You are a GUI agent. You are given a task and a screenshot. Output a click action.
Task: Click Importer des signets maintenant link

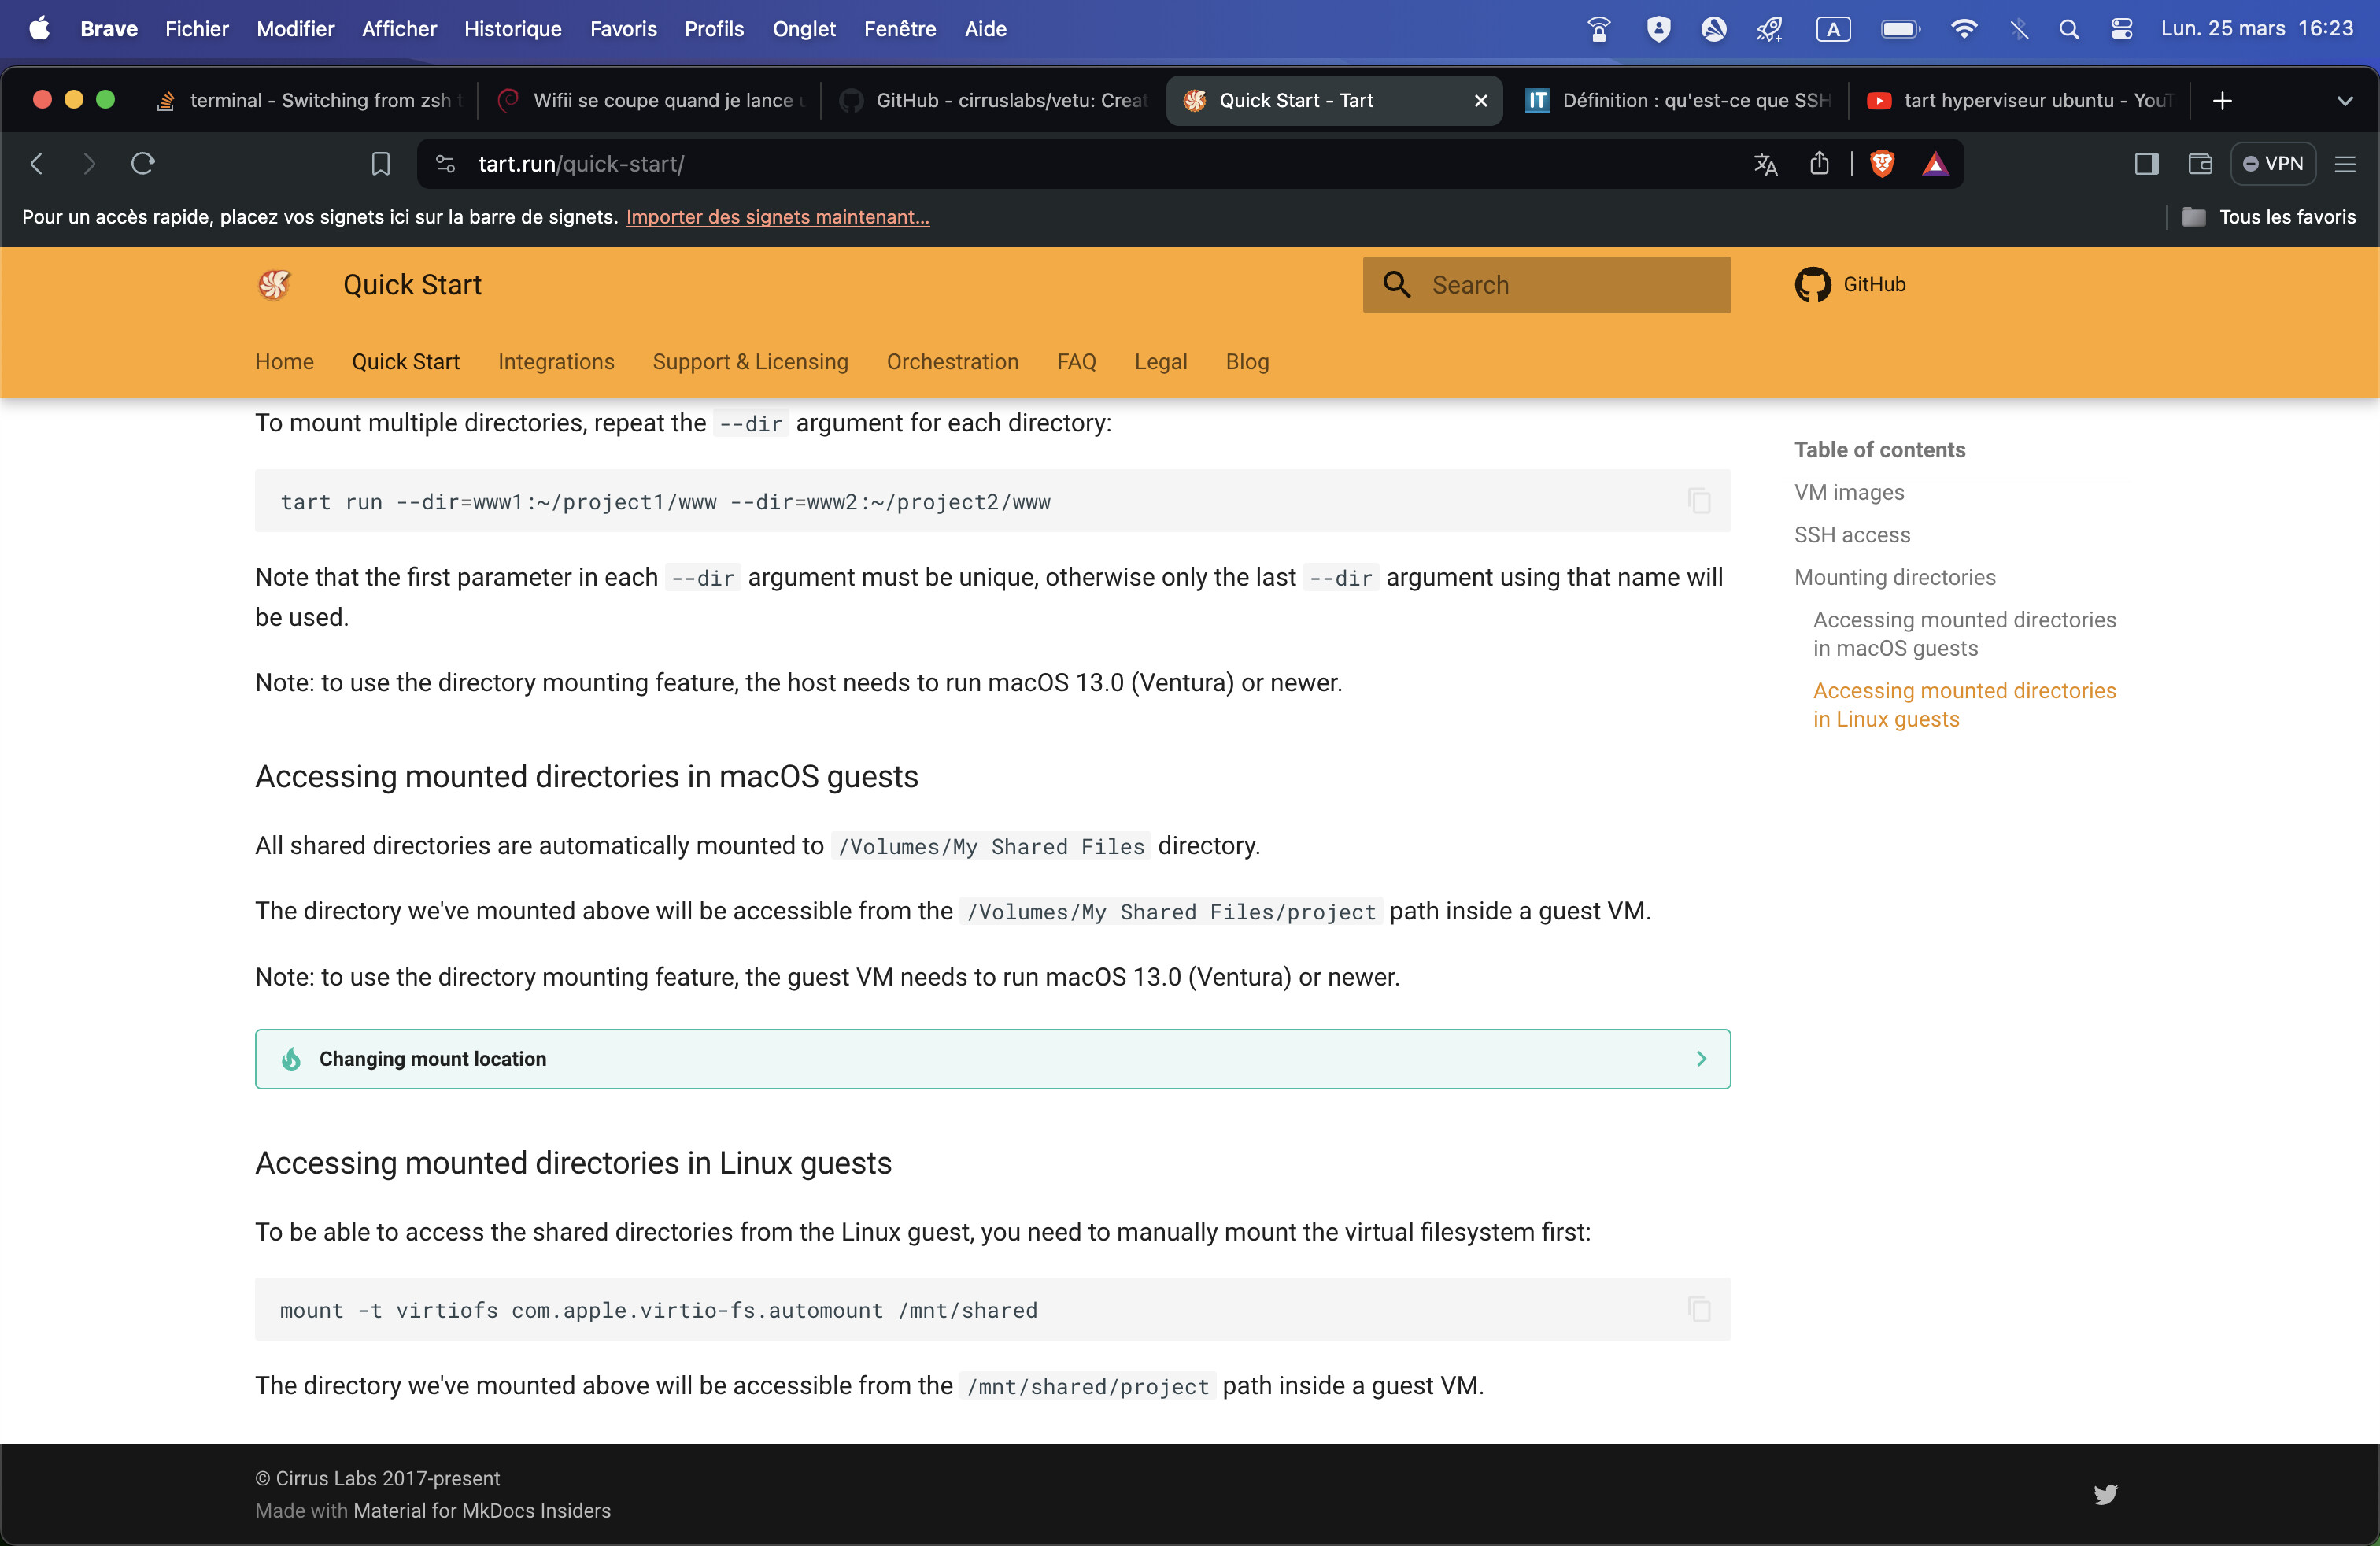pos(777,217)
